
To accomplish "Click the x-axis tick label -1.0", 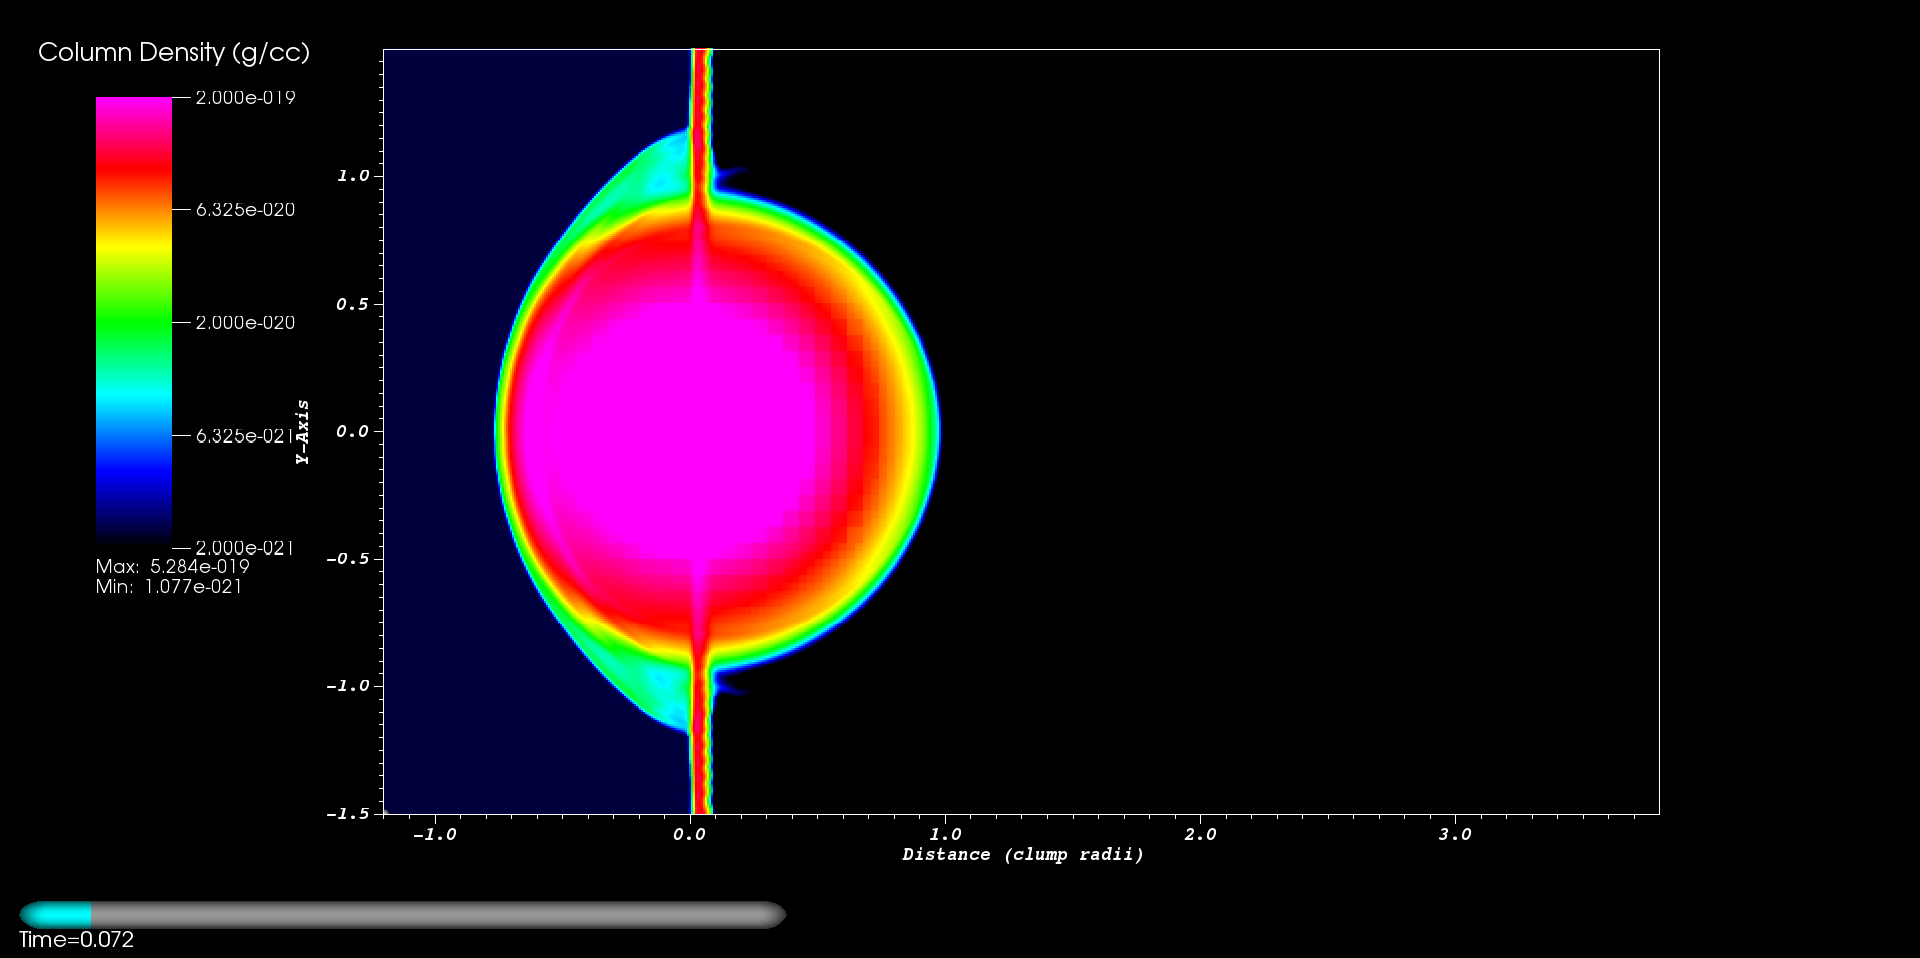I will click(434, 834).
